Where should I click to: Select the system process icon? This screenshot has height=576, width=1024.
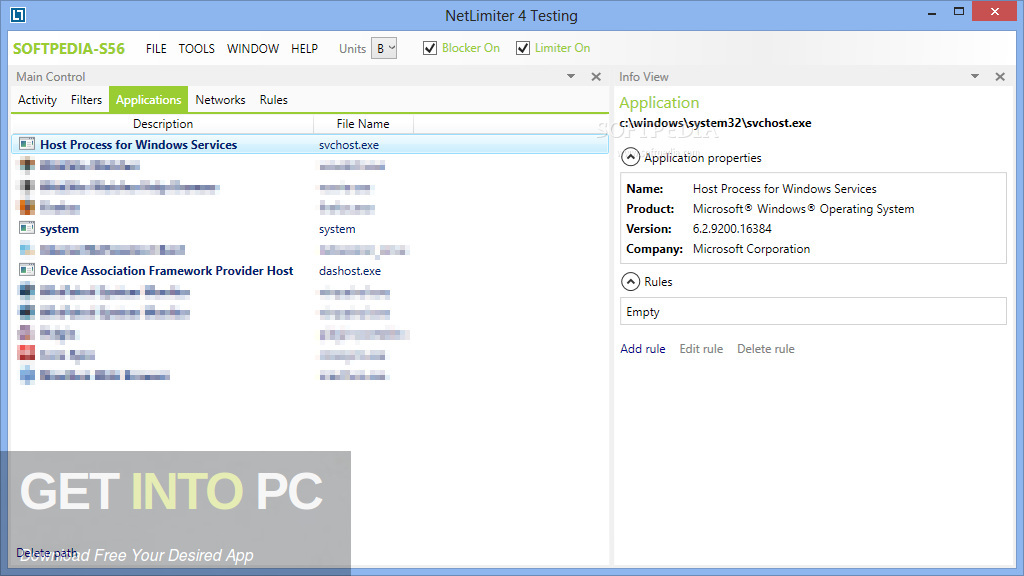(x=25, y=228)
